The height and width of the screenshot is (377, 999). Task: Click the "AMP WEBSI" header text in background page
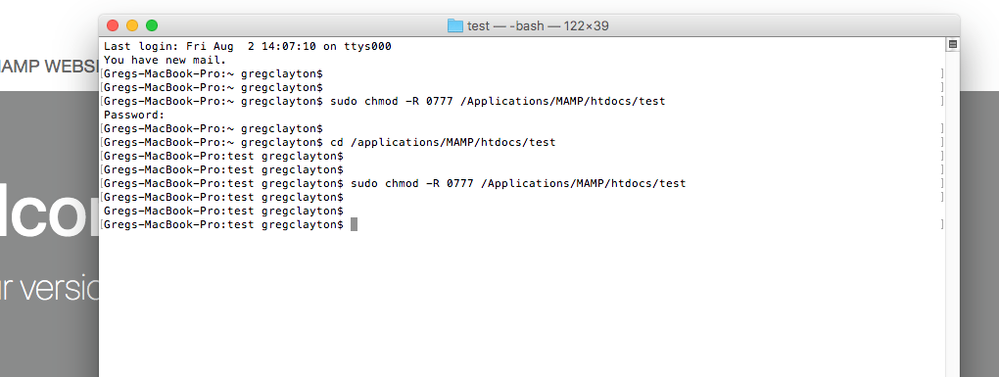pyautogui.click(x=49, y=66)
